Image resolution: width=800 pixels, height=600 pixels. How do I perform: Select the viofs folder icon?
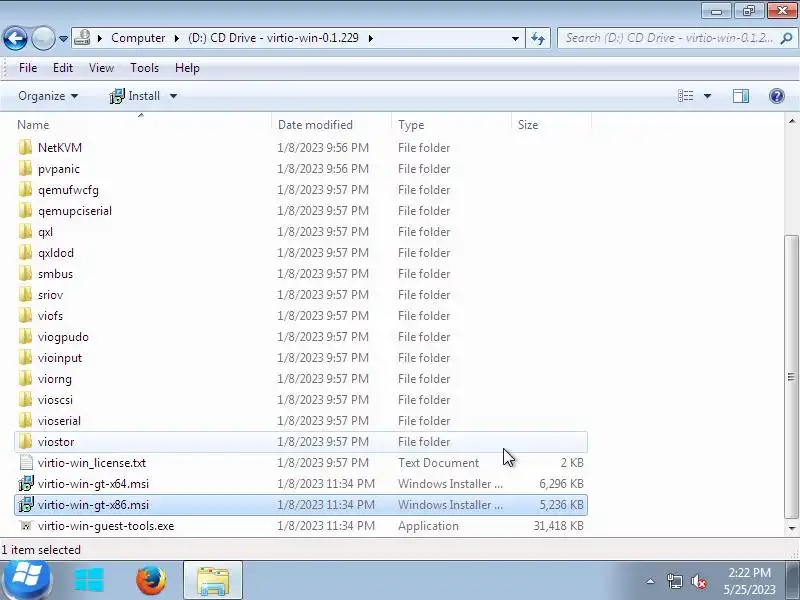click(x=25, y=315)
